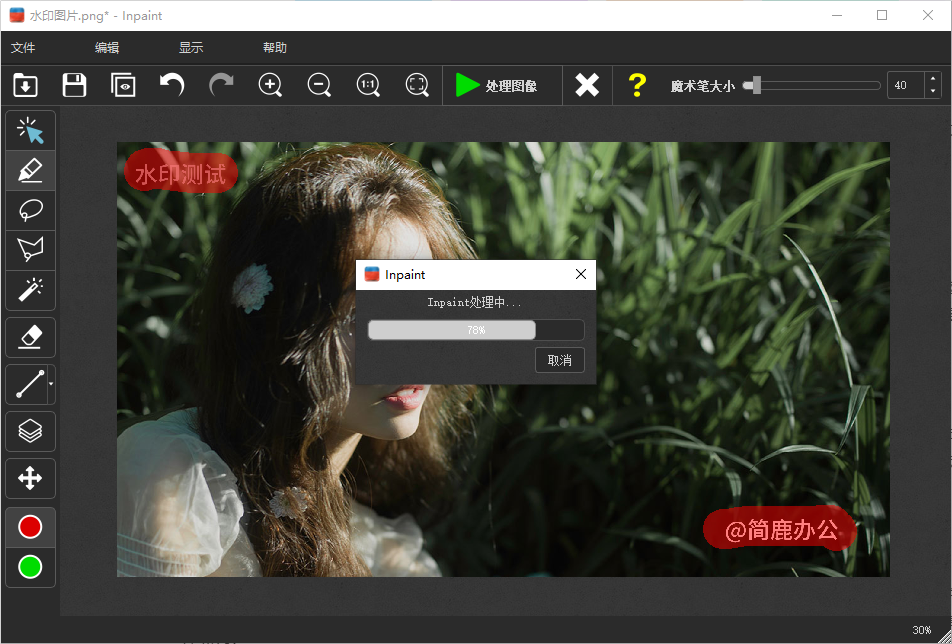Select the green marker color
The height and width of the screenshot is (644, 952).
point(30,567)
